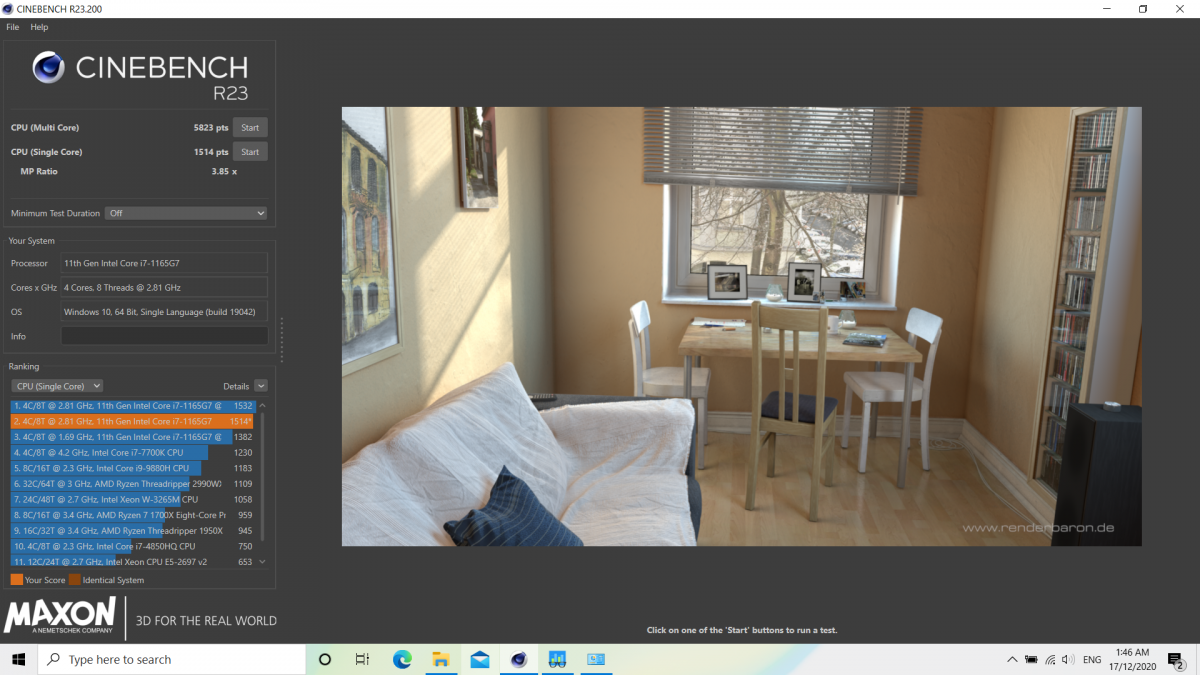Image resolution: width=1200 pixels, height=675 pixels.
Task: Open File Explorer in taskbar
Action: click(x=440, y=659)
